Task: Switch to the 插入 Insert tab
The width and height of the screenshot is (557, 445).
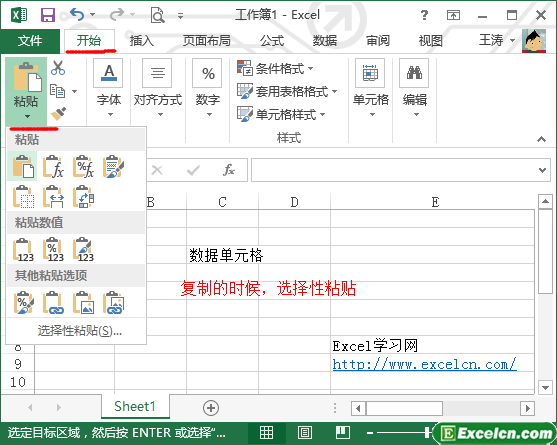Action: 142,40
